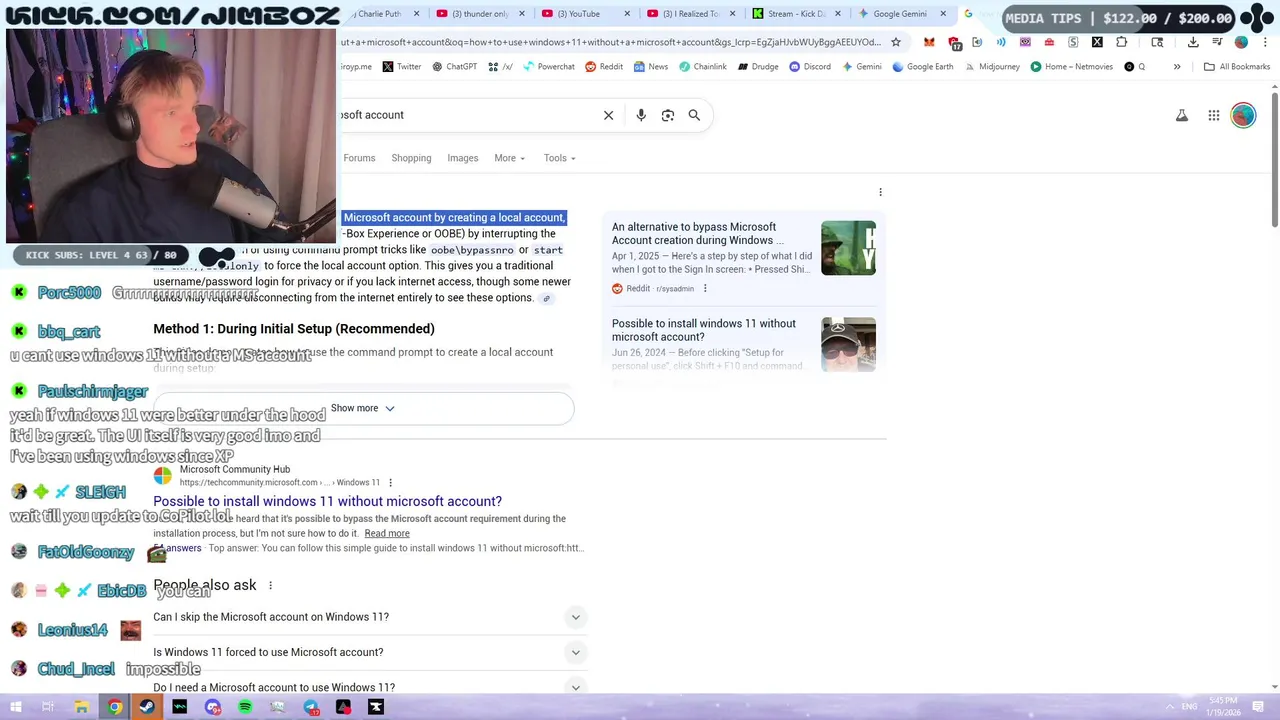Open the Reddit result green thumbnail

click(x=848, y=248)
